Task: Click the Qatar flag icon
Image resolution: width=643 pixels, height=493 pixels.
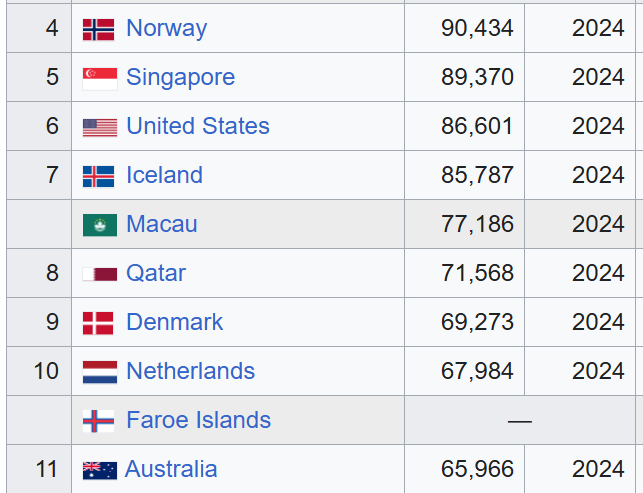Action: click(100, 274)
